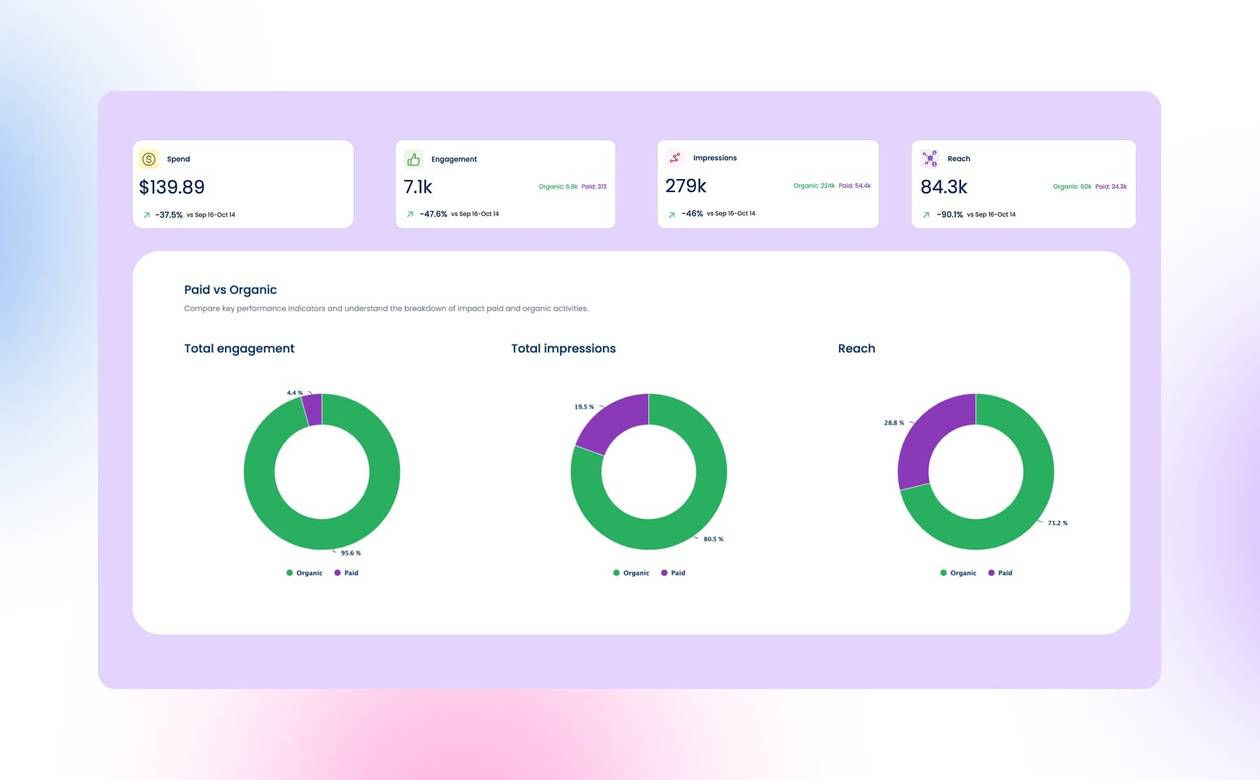Click the 80.5 % label on impressions chart

coord(713,539)
